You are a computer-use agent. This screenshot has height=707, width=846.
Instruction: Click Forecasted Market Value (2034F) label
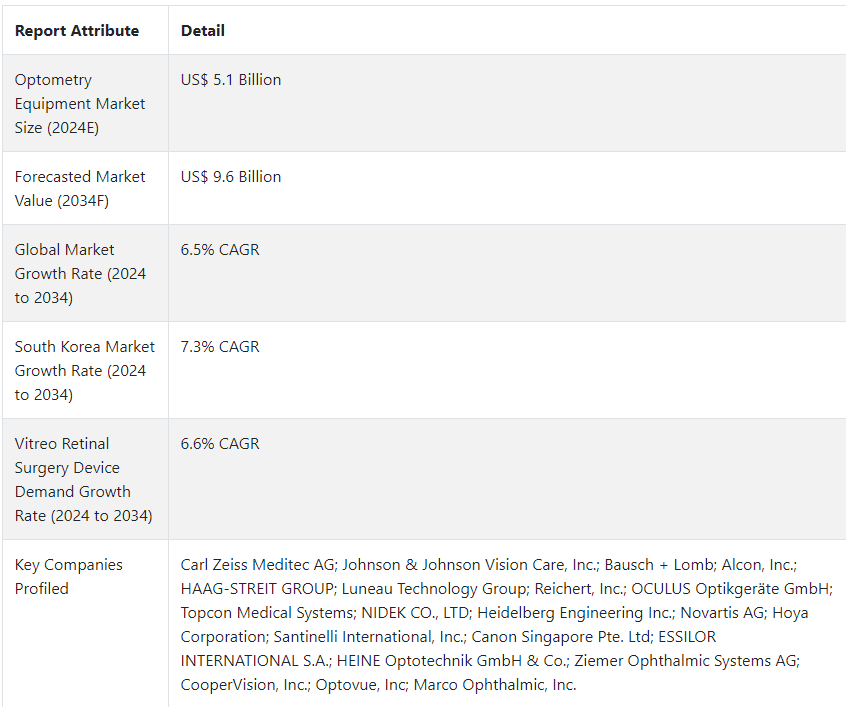click(80, 189)
